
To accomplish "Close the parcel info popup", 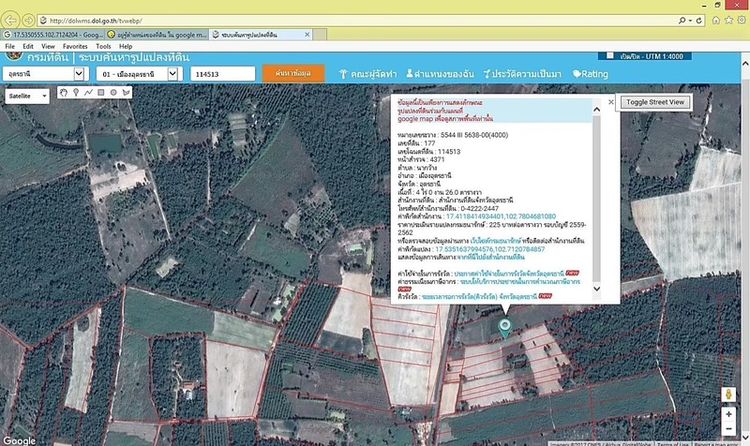I will (611, 102).
